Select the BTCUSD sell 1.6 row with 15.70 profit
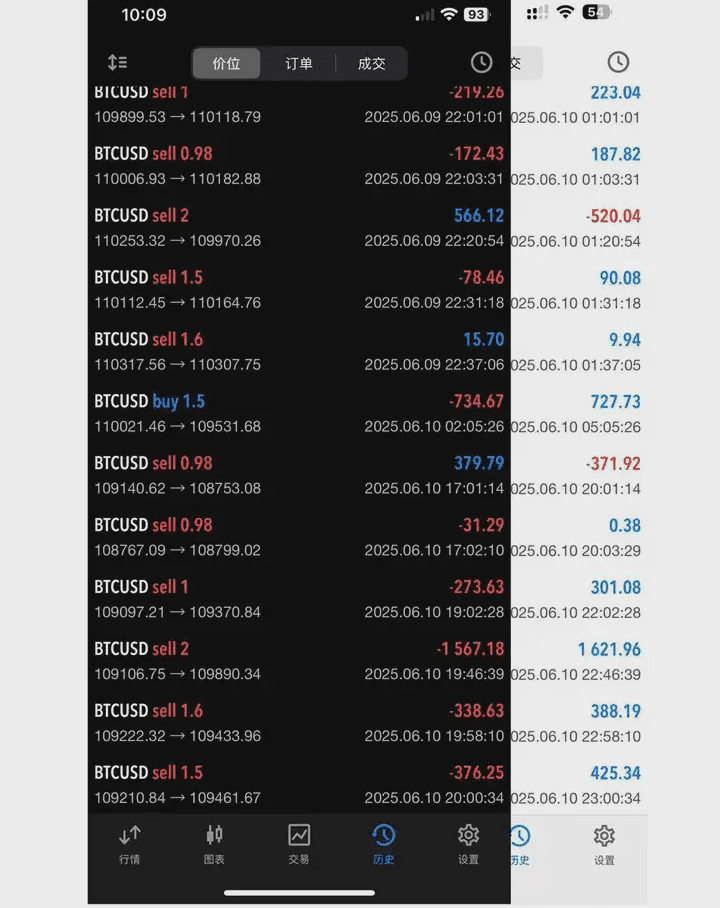The width and height of the screenshot is (720, 908). [299, 351]
